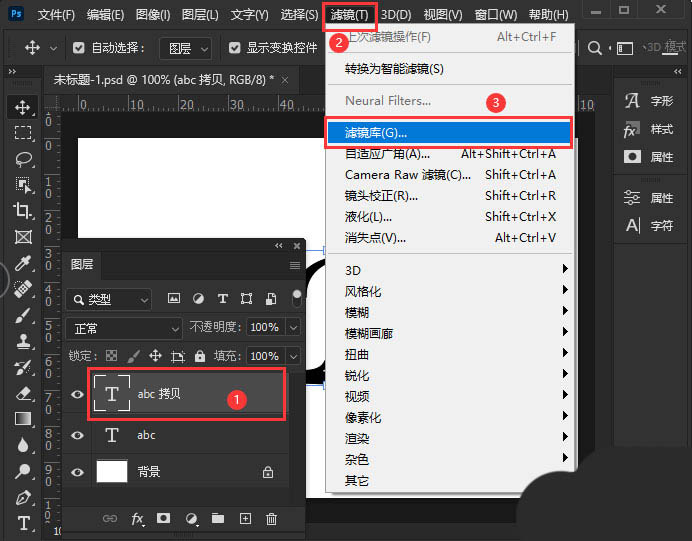Expand the 渲染 filter submenu

pyautogui.click(x=449, y=439)
